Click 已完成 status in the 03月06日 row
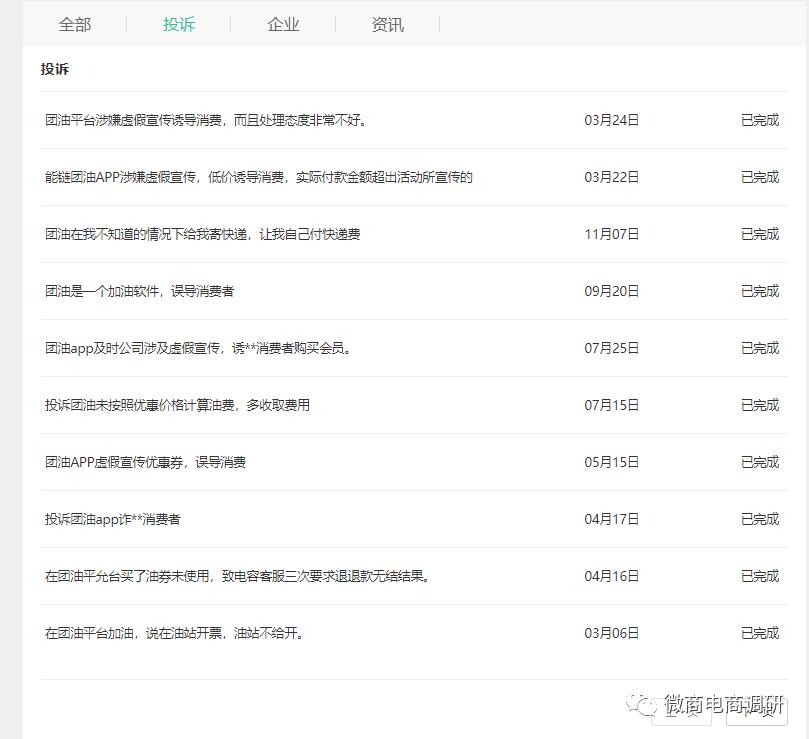The image size is (809, 739). pyautogui.click(x=760, y=633)
